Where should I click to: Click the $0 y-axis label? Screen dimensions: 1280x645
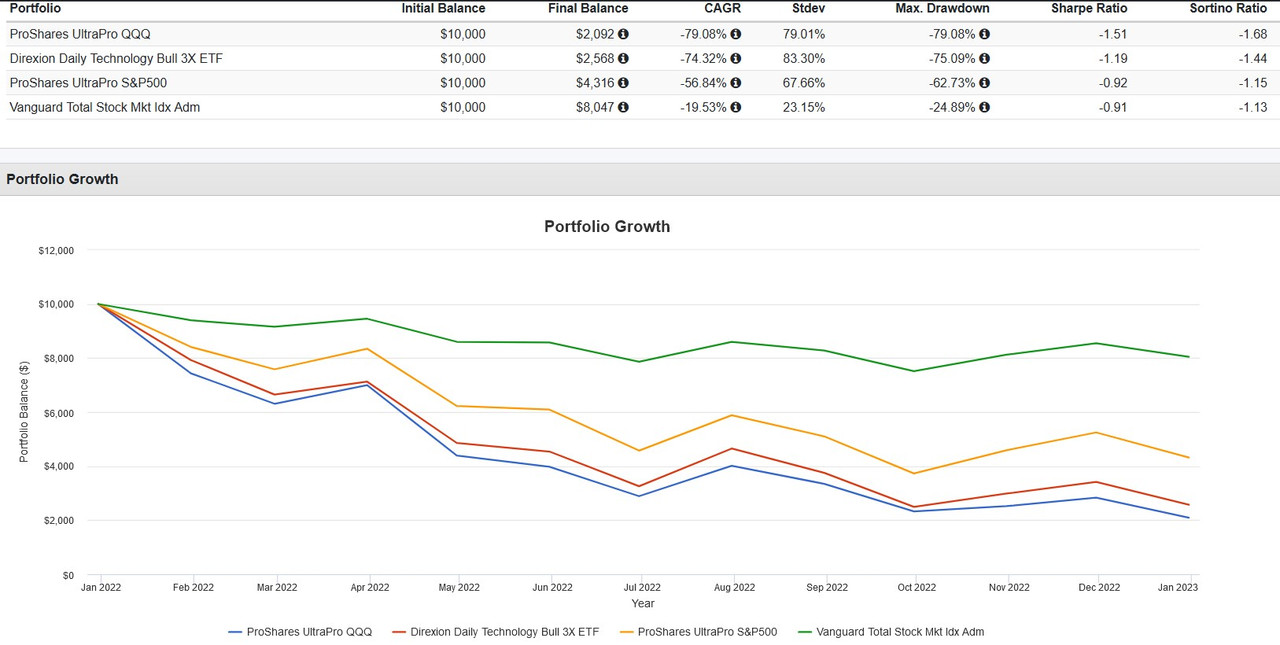68,575
